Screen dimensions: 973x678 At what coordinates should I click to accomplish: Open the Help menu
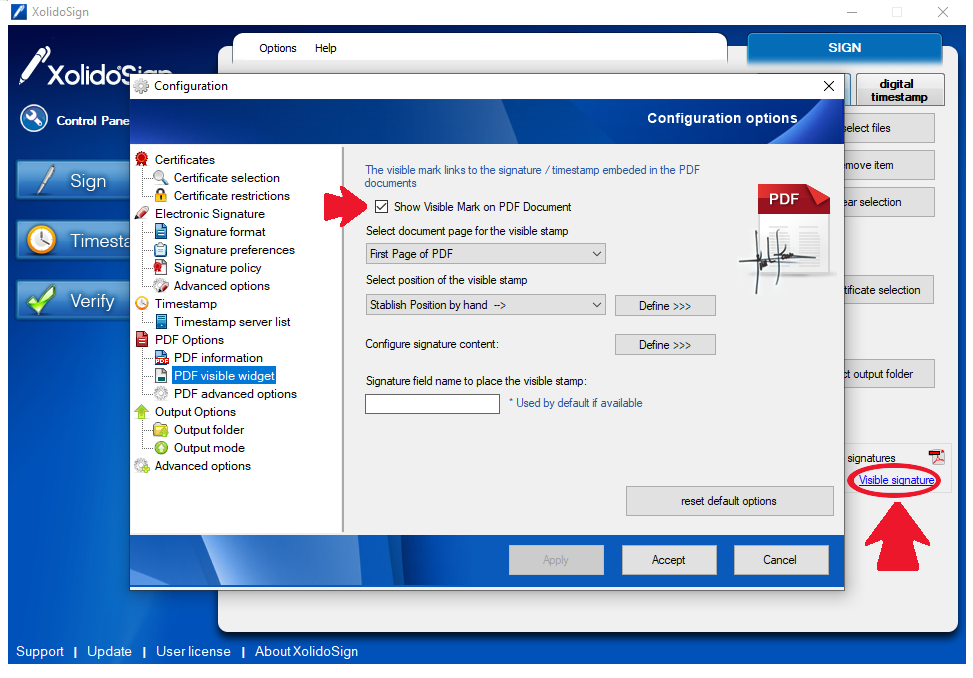click(325, 48)
